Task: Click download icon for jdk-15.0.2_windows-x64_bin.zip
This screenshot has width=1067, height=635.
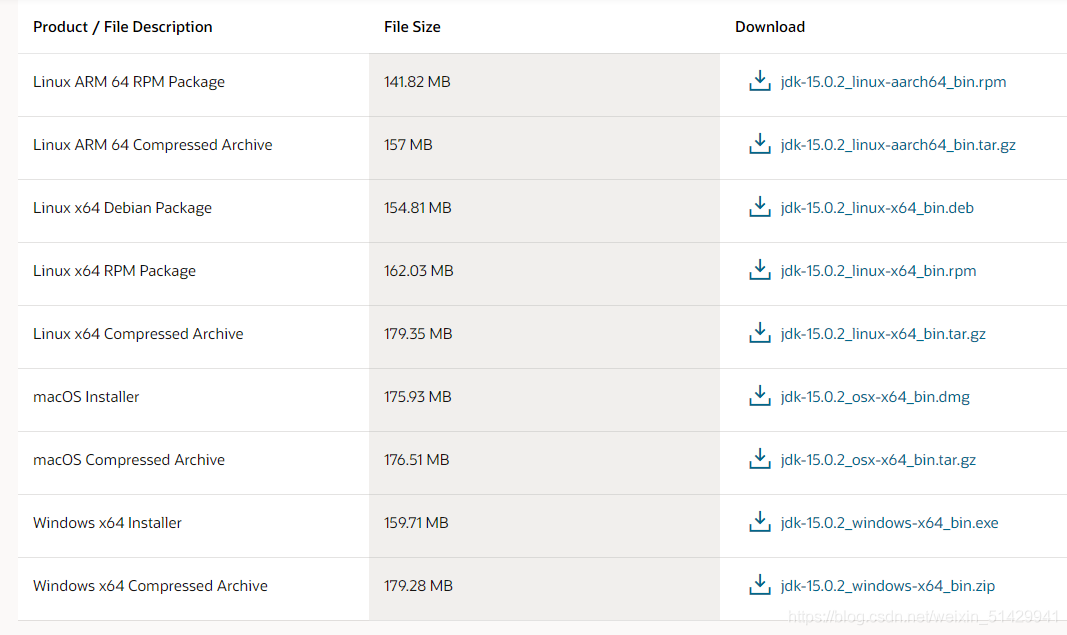Action: (x=759, y=585)
